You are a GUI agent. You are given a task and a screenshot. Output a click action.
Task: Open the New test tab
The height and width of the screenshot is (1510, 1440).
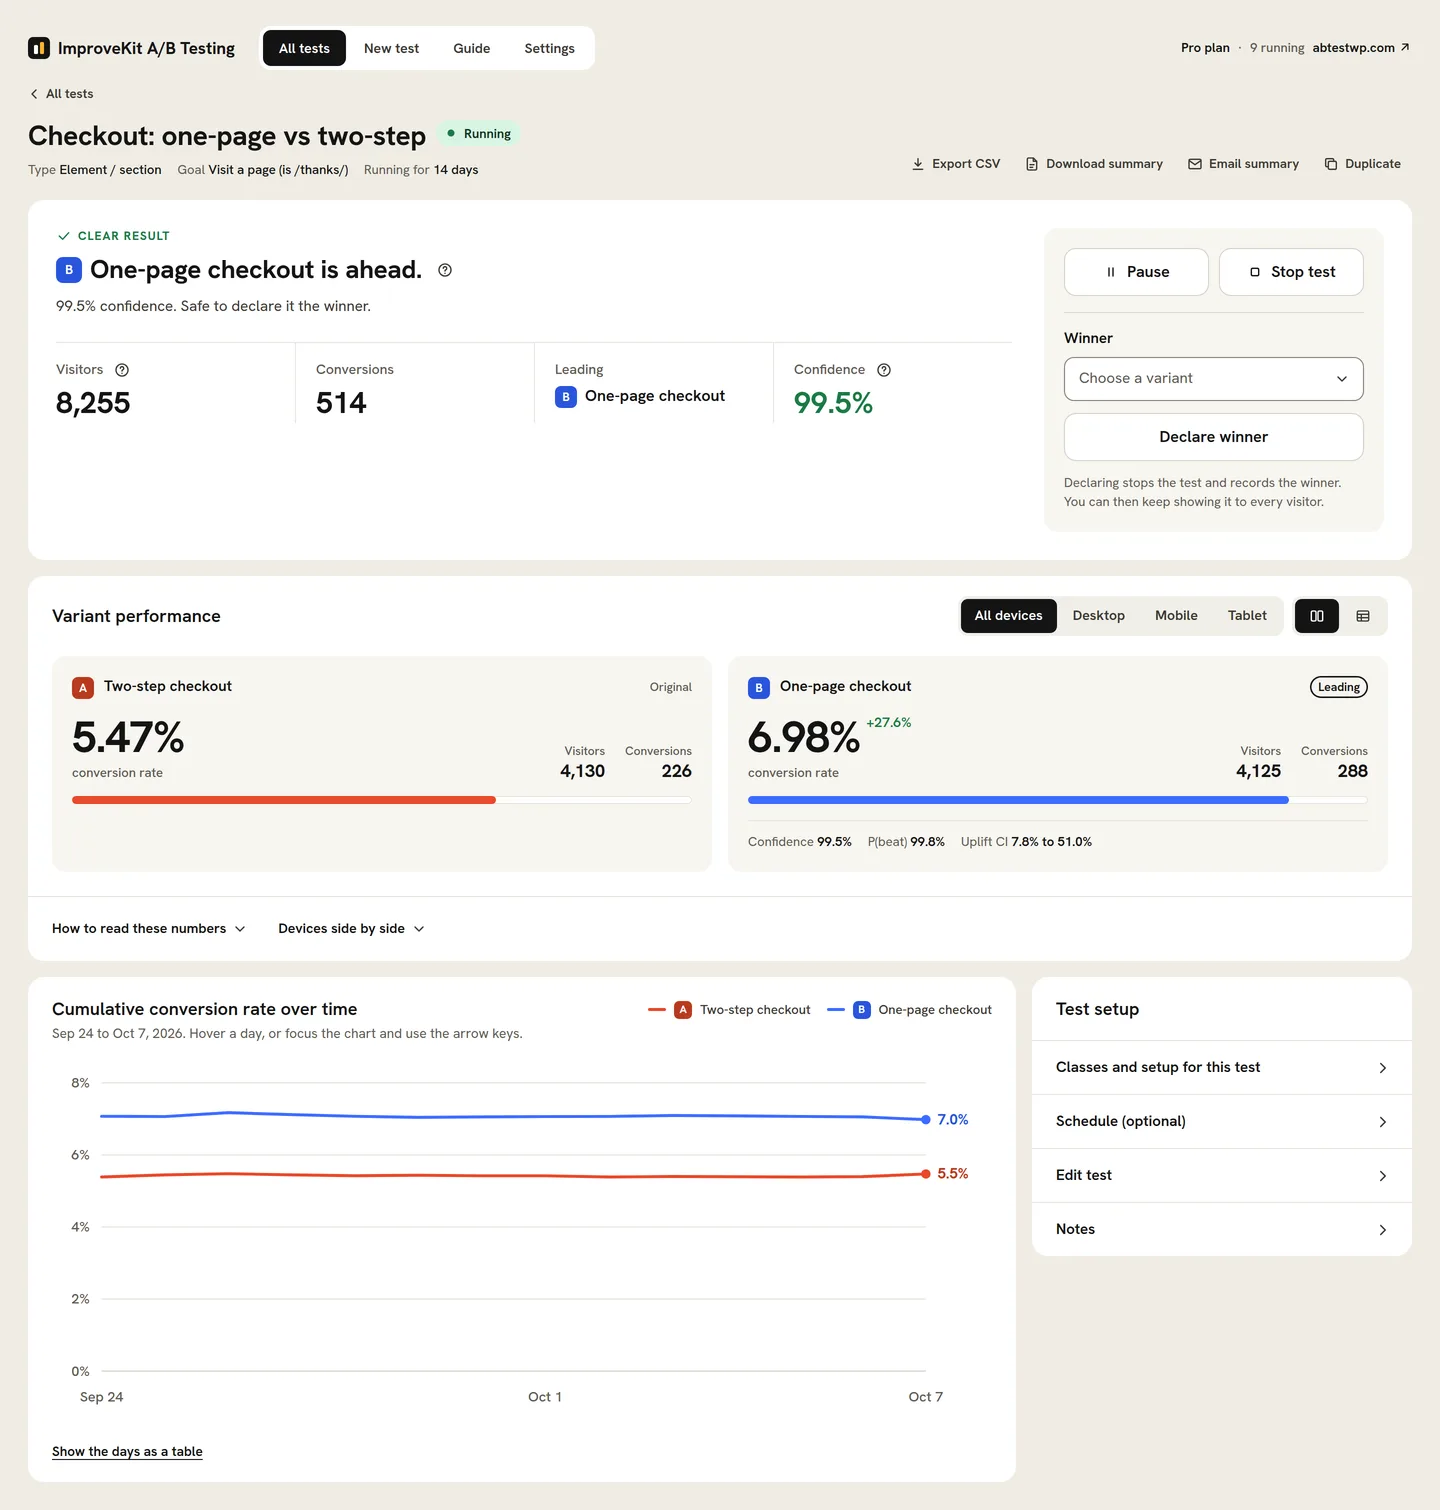pyautogui.click(x=392, y=48)
